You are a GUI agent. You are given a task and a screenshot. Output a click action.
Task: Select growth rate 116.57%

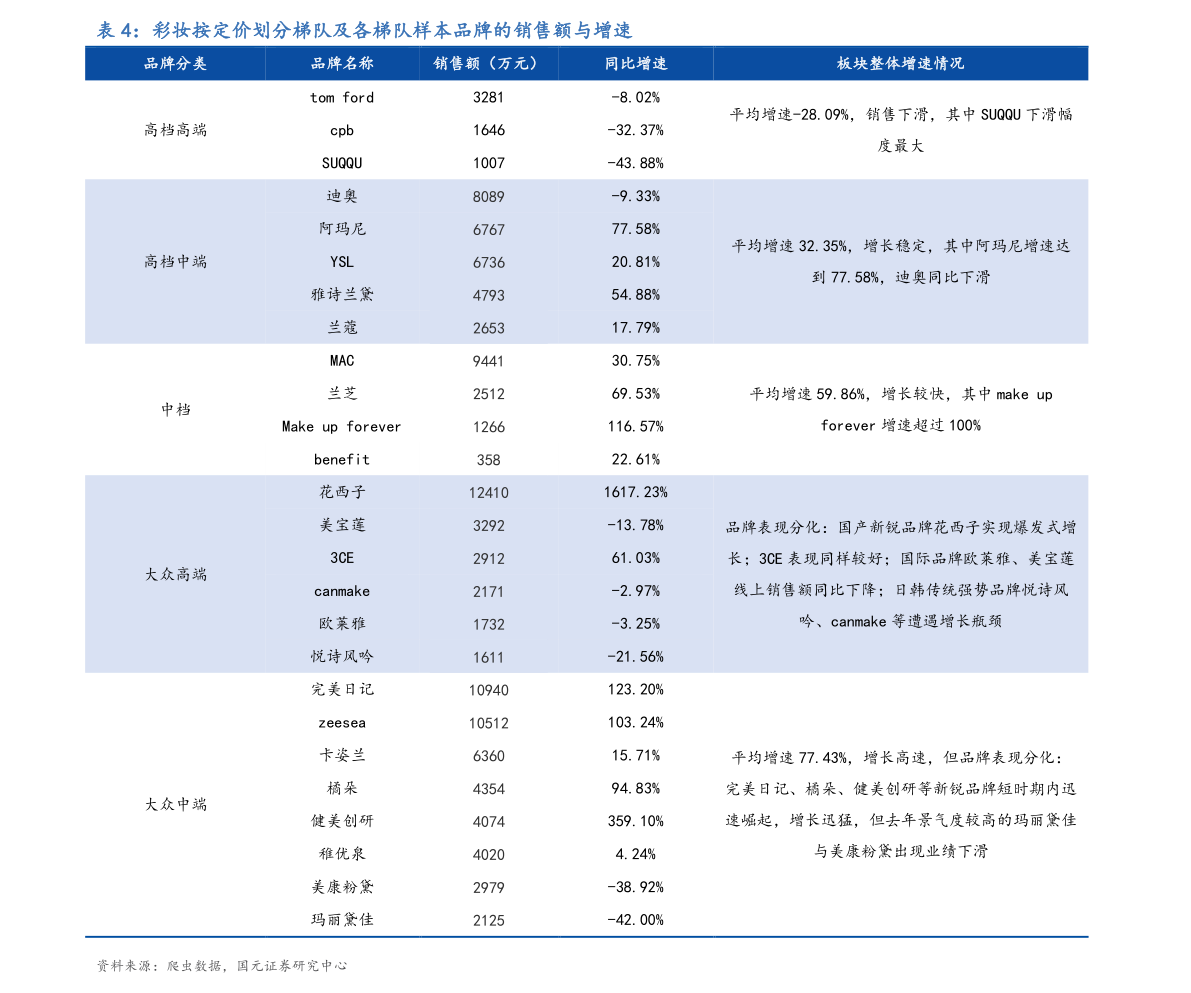pyautogui.click(x=636, y=426)
